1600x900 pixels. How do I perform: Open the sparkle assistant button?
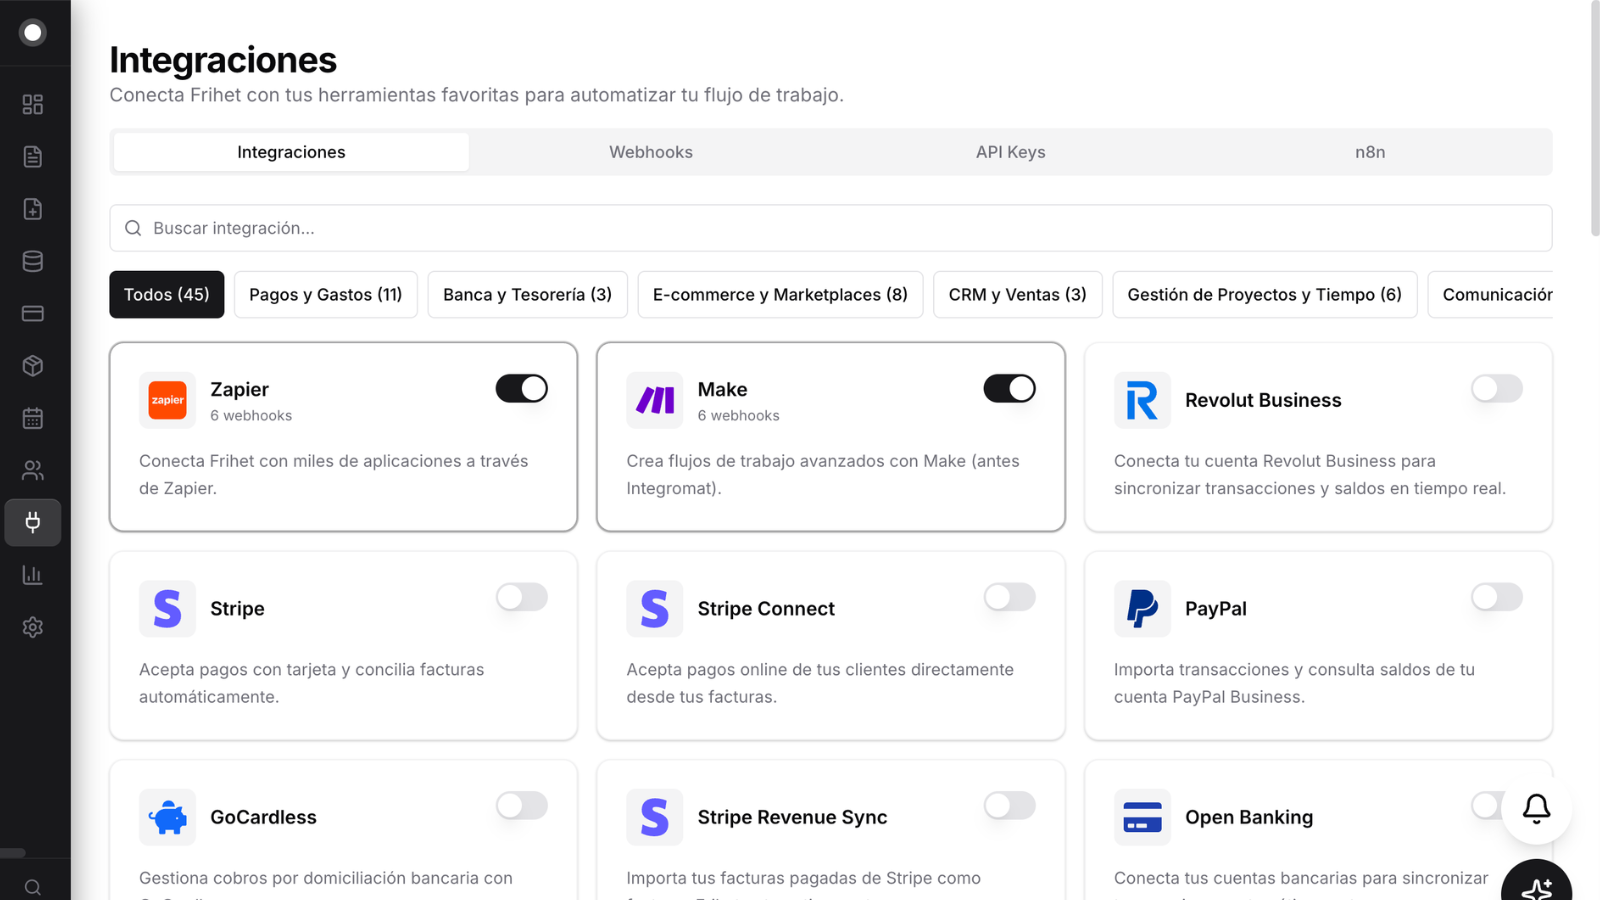pos(1536,886)
